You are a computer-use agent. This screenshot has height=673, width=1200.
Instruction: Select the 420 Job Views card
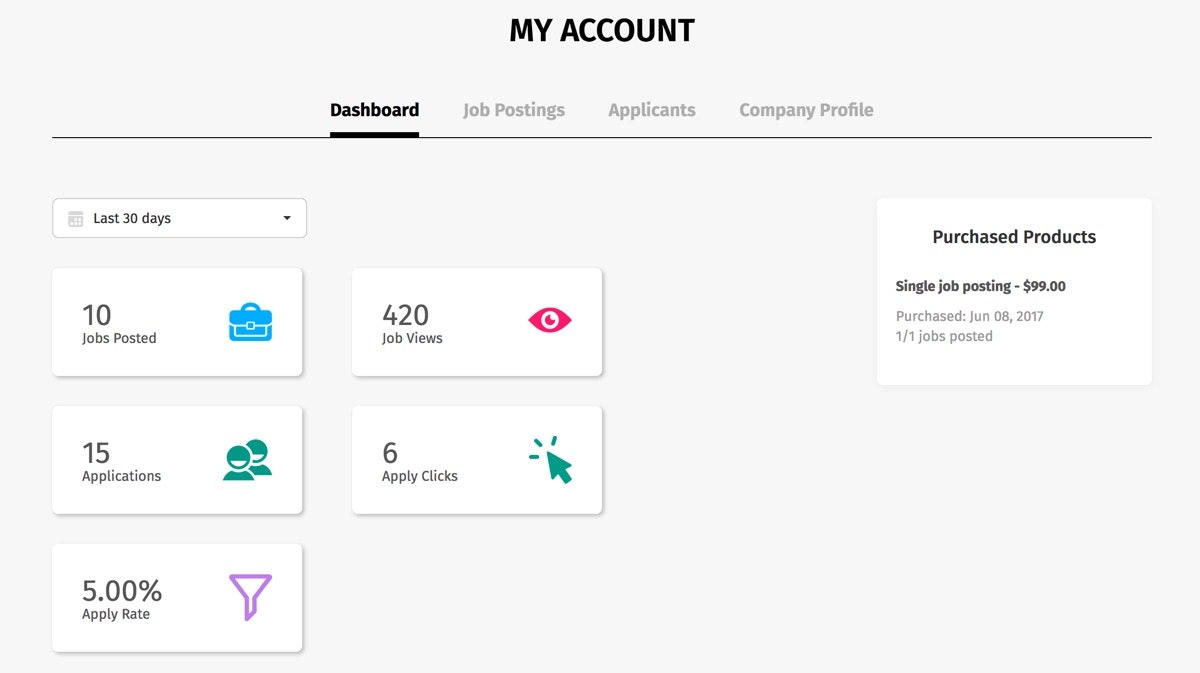[477, 322]
